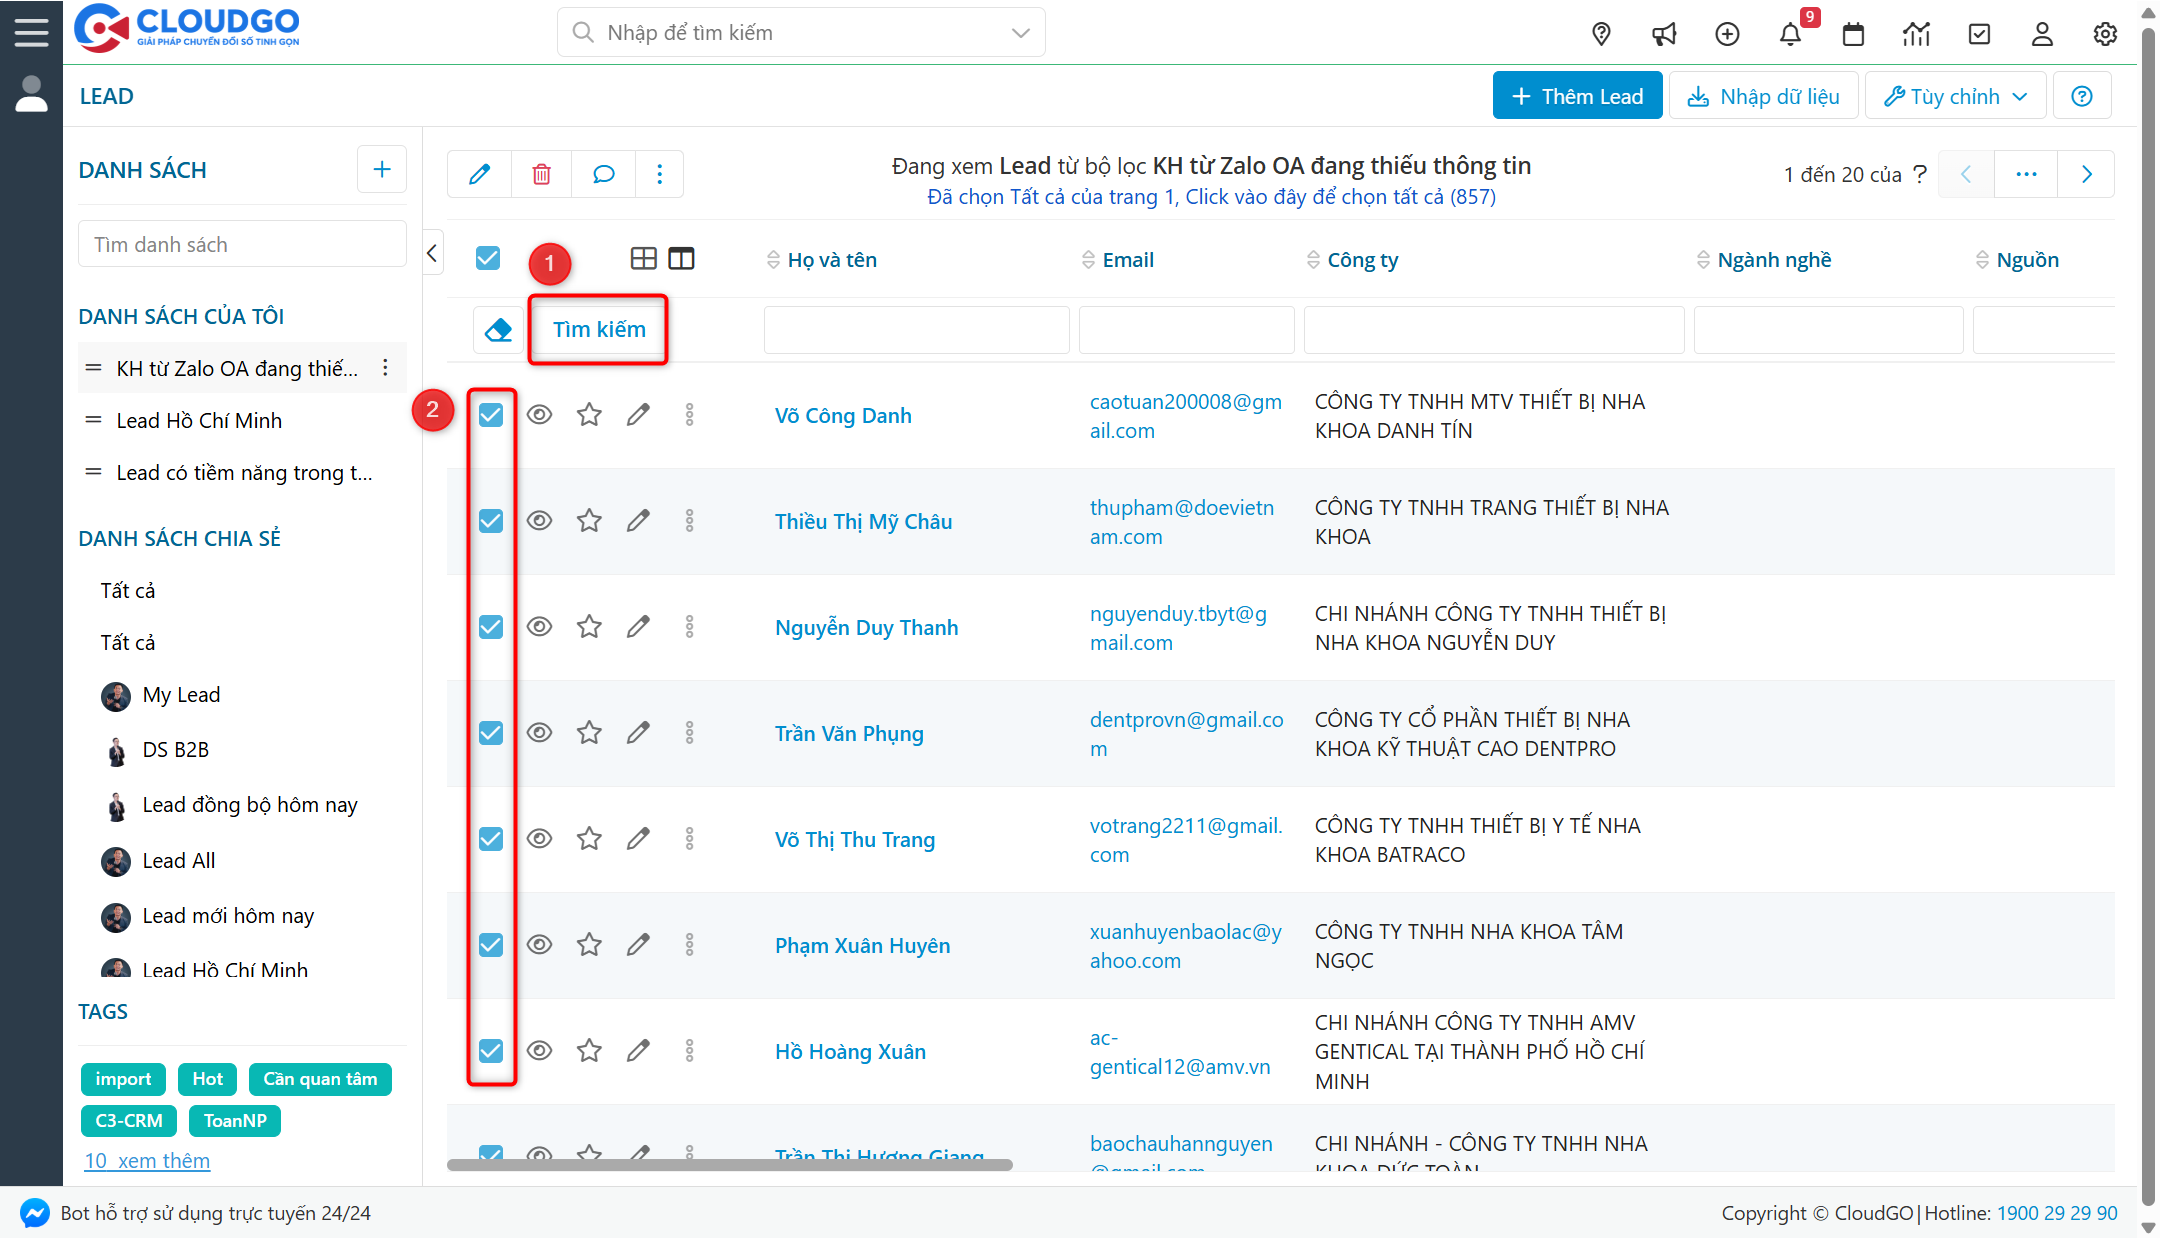Open the notifications bell icon
Viewport: 2160px width, 1238px height.
[x=1790, y=34]
